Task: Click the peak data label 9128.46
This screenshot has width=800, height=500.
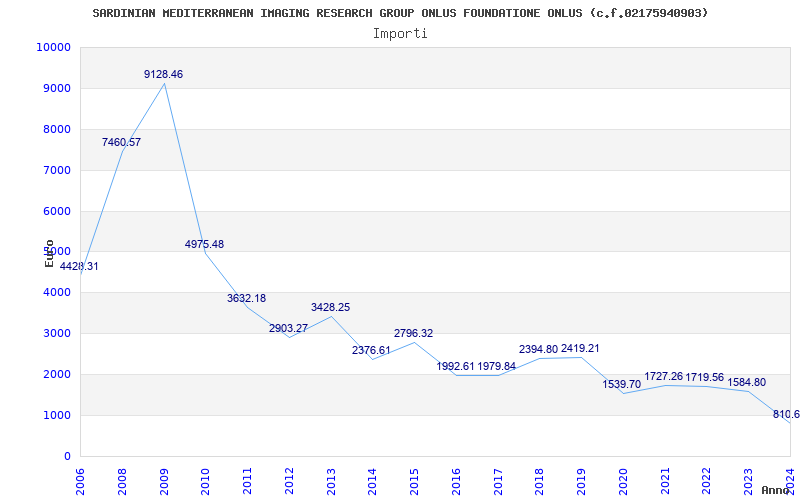Action: pos(163,74)
